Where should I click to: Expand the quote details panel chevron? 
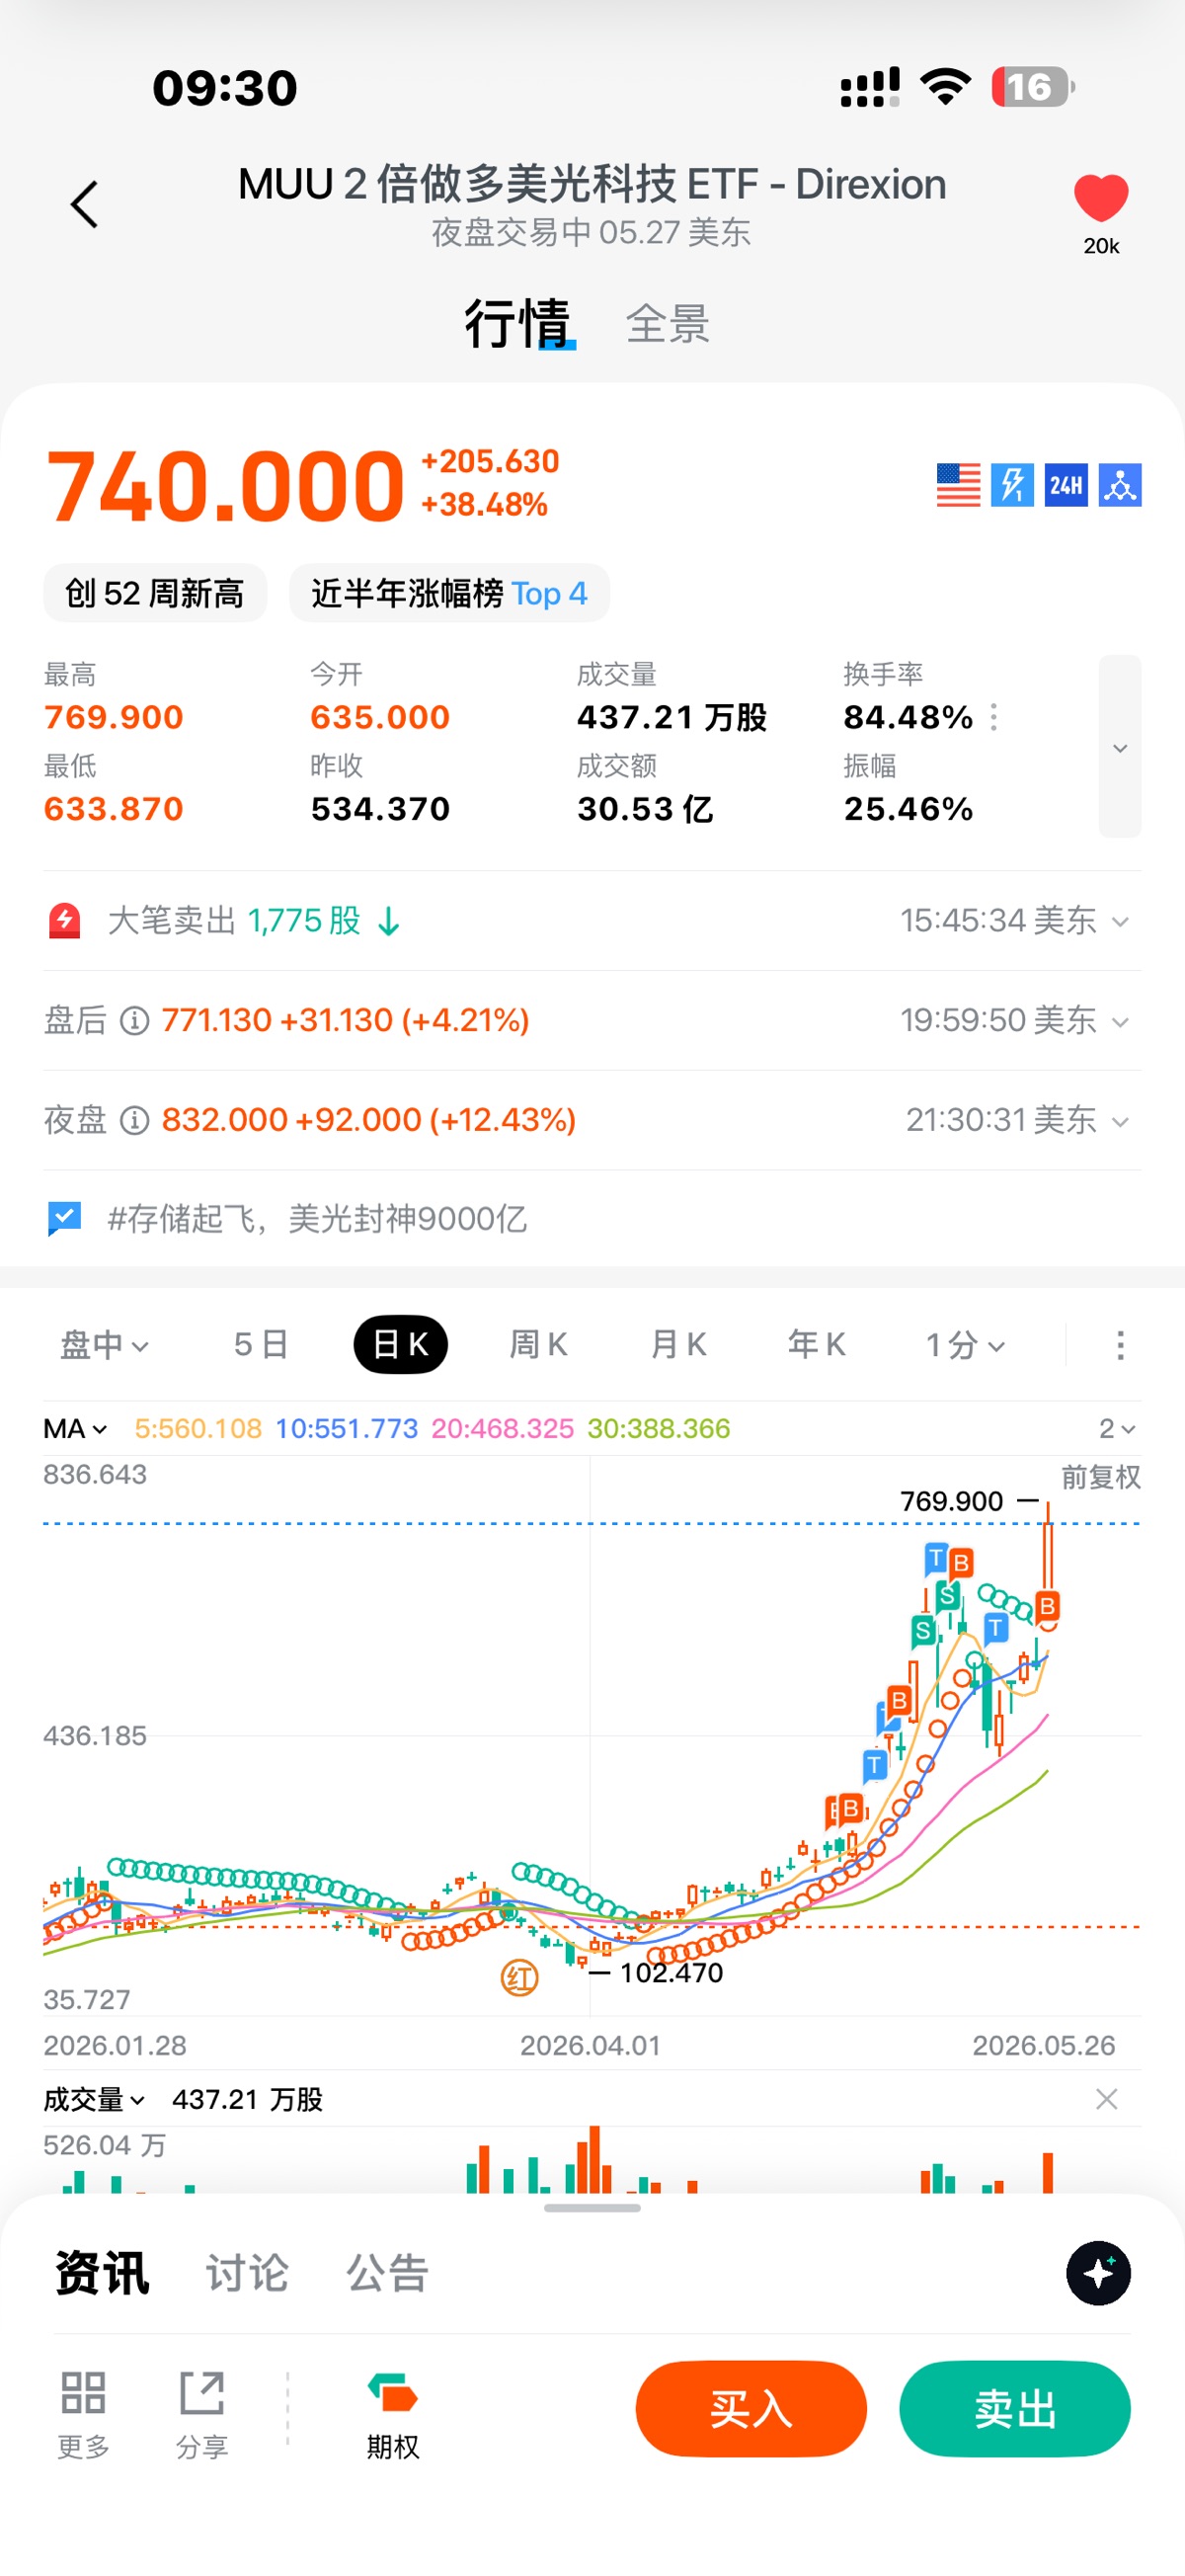coord(1120,747)
